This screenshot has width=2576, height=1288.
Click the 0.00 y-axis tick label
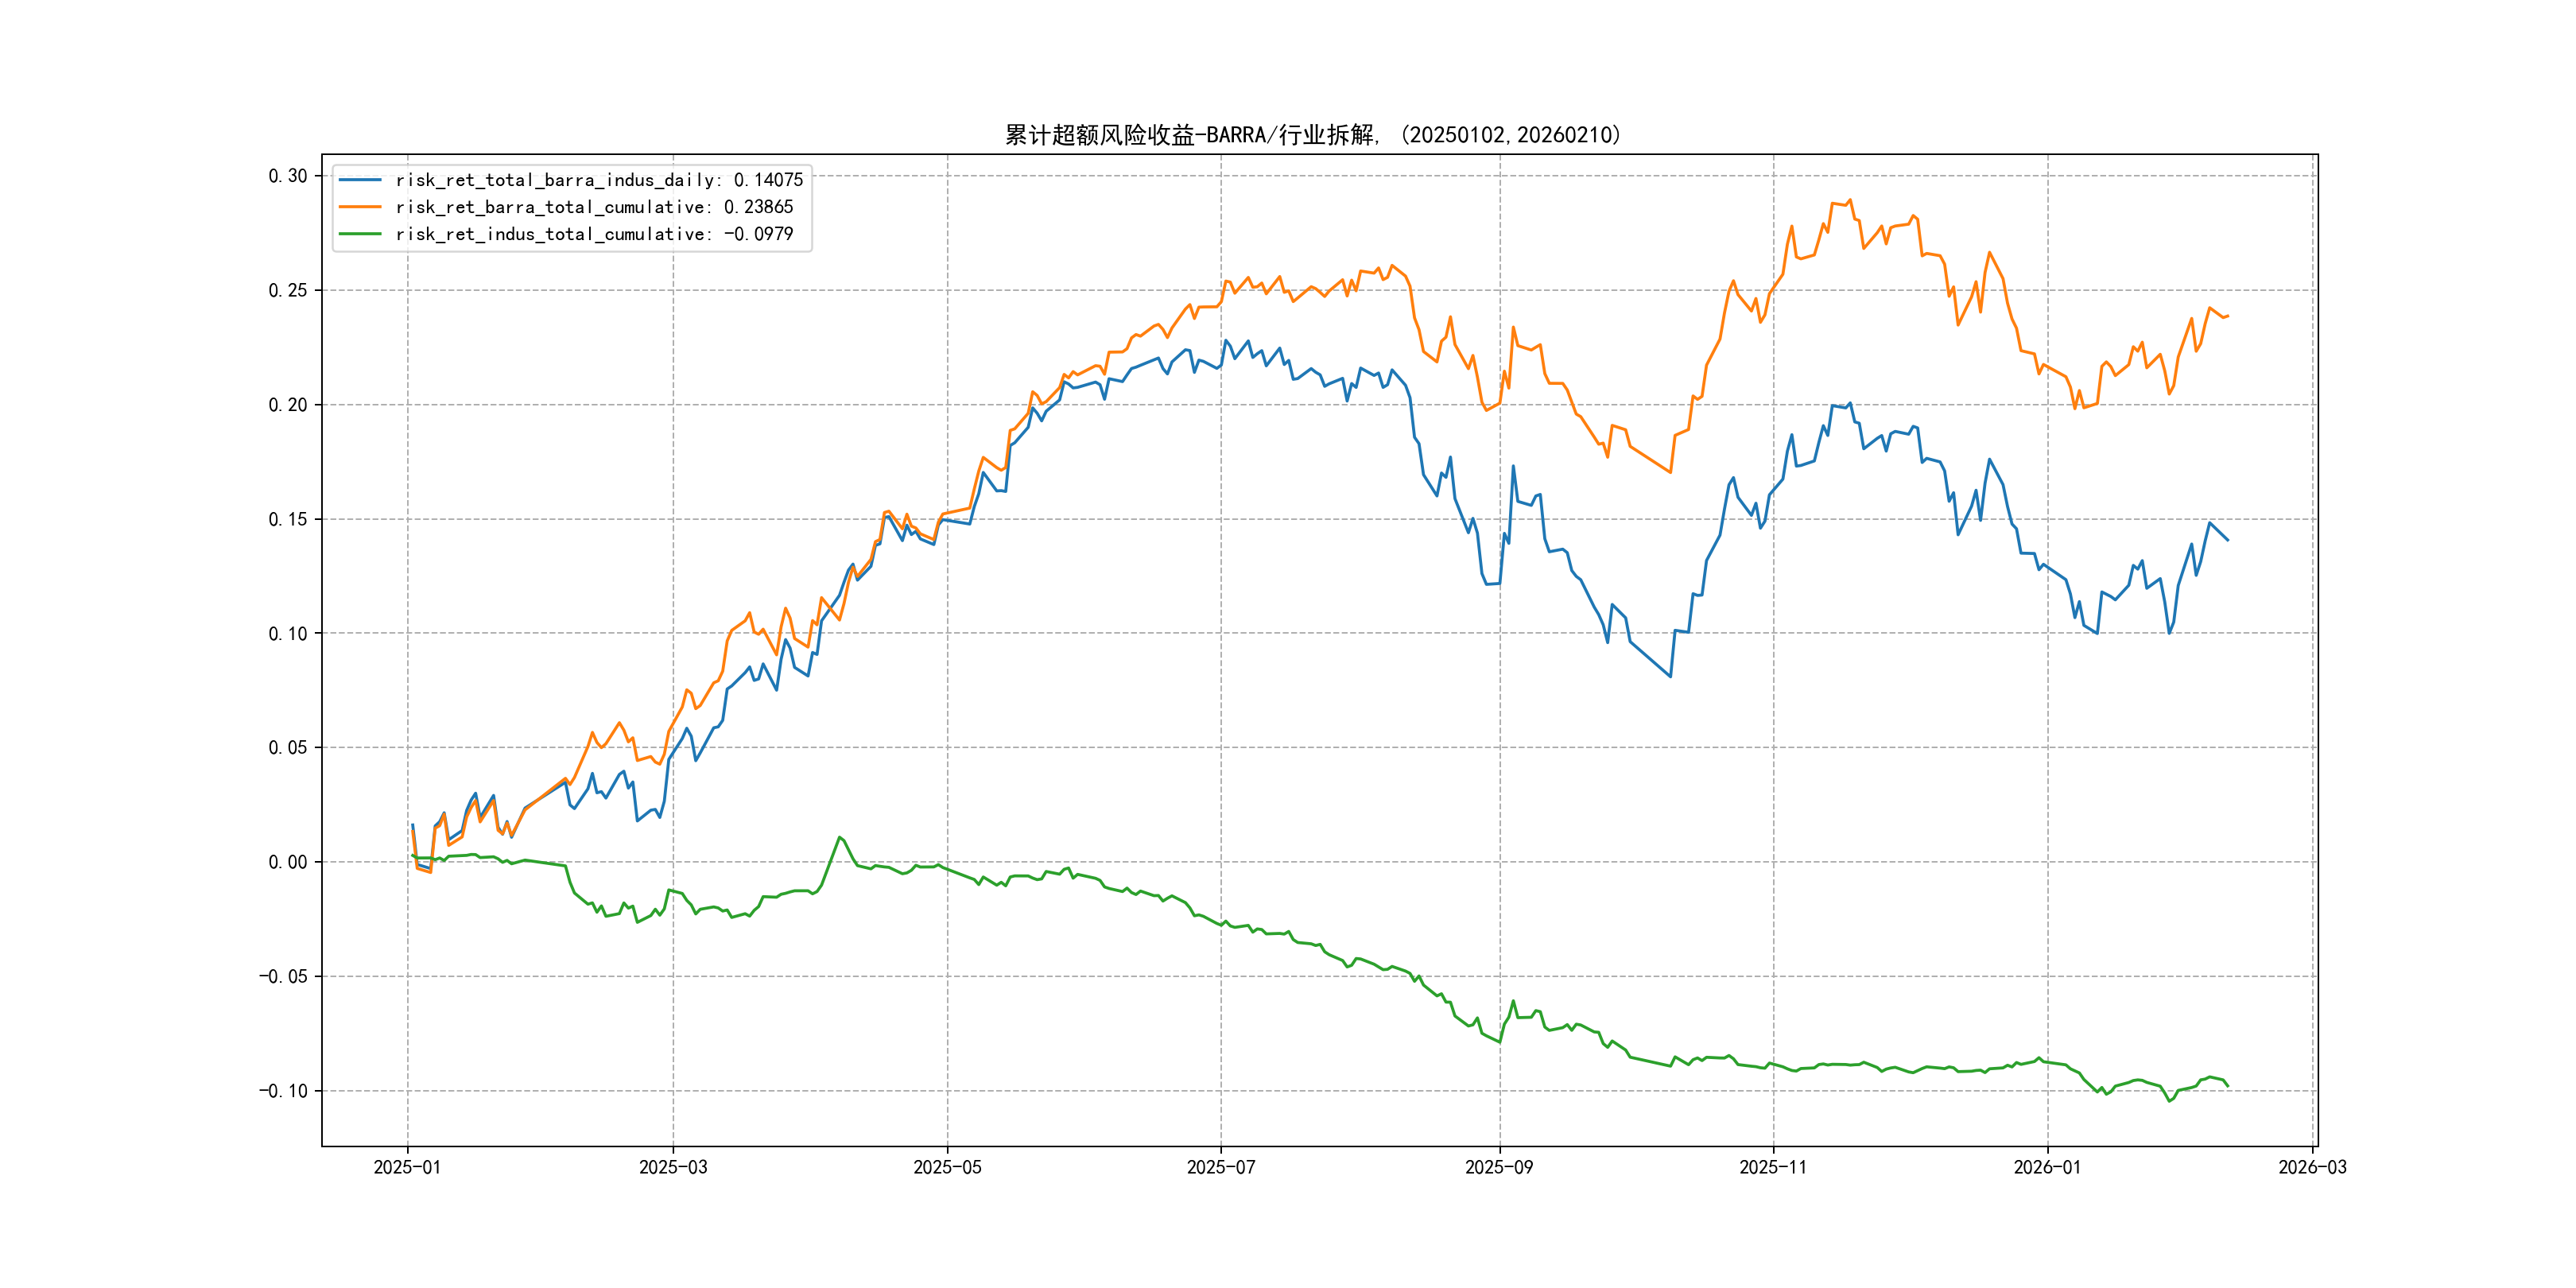click(x=287, y=862)
